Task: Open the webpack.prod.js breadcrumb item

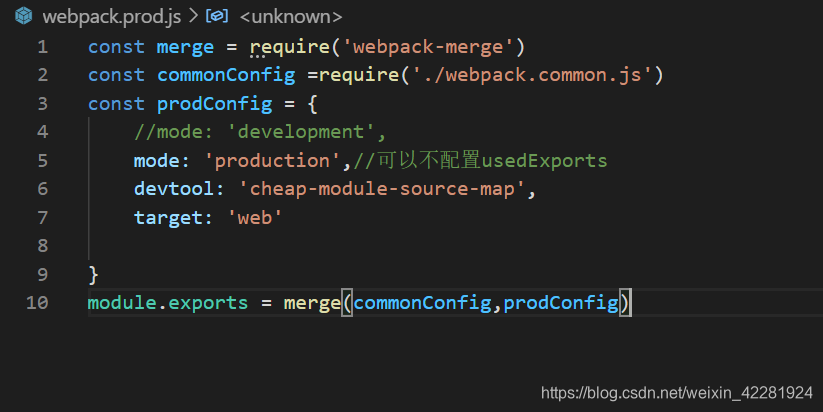Action: point(112,17)
